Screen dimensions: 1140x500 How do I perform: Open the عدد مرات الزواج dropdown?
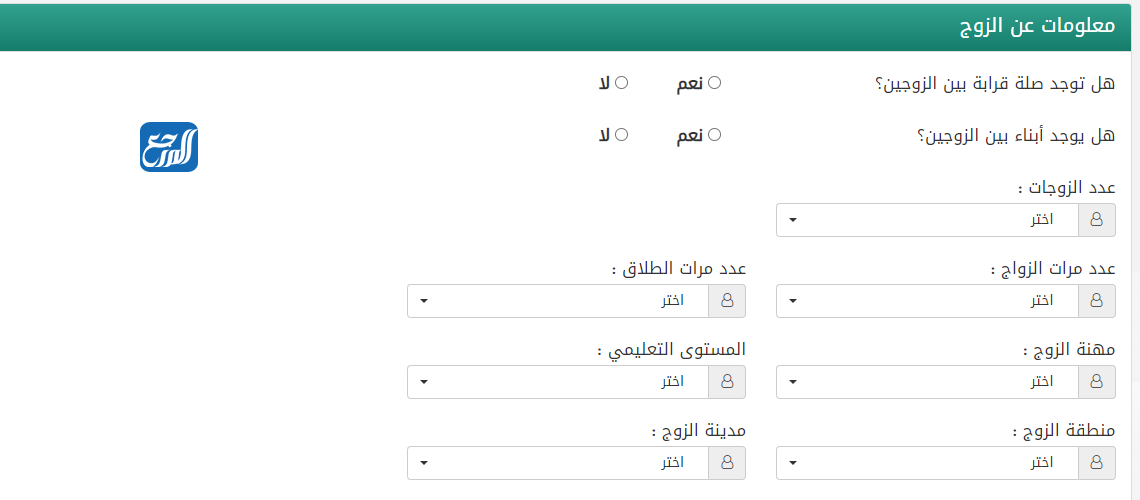pos(927,300)
